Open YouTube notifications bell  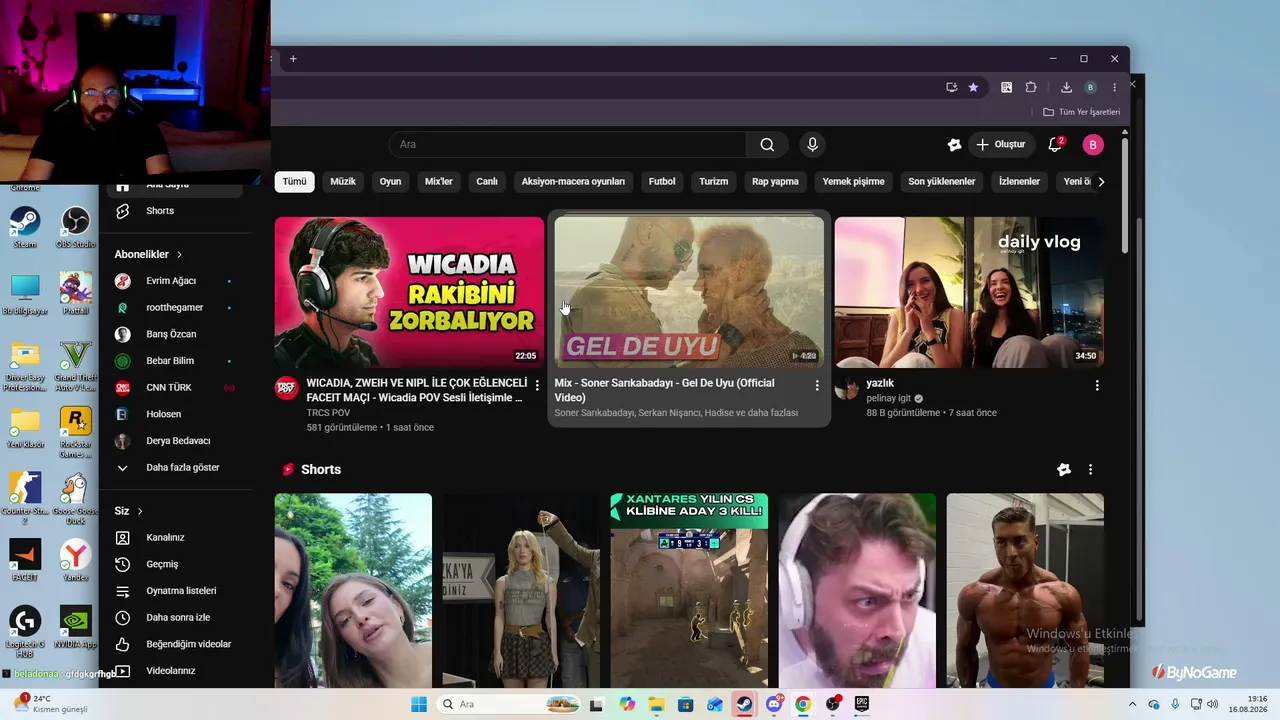1054,145
